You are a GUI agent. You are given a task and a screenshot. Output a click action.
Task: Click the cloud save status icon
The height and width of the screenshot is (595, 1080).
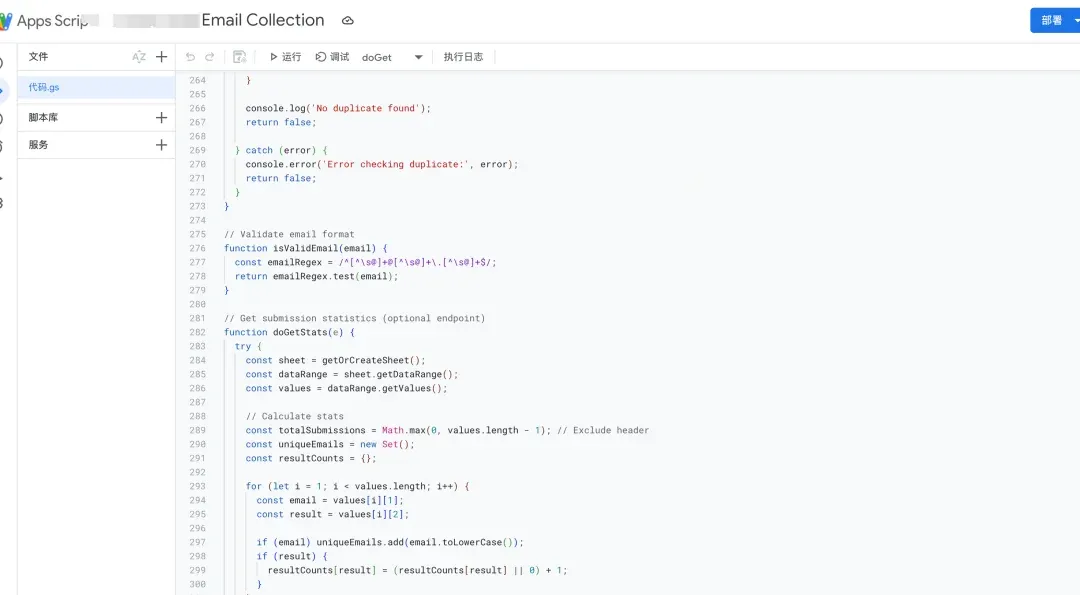348,21
